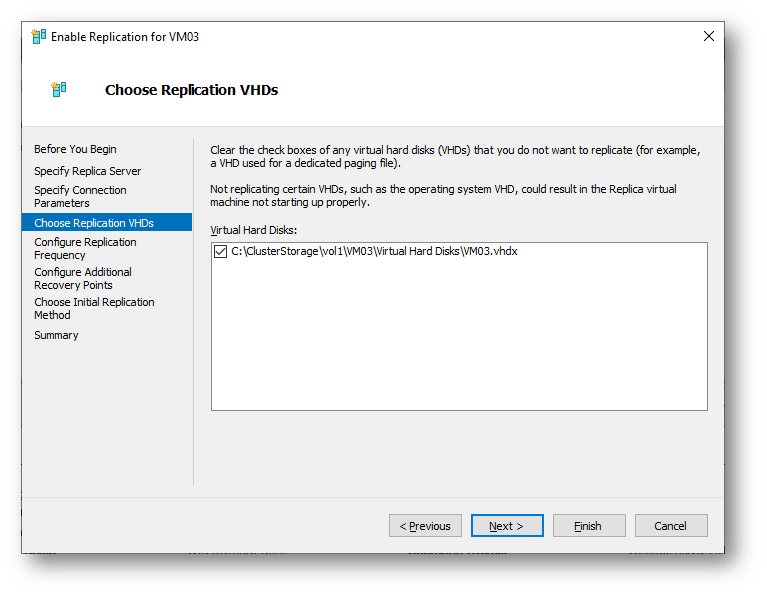Image resolution: width=767 pixels, height=596 pixels.
Task: Click the Previous button
Action: point(425,526)
